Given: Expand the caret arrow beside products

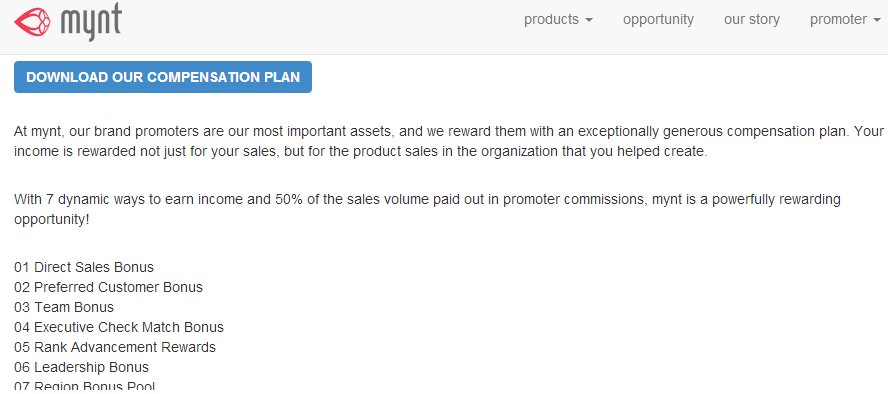Looking at the screenshot, I should 589,20.
